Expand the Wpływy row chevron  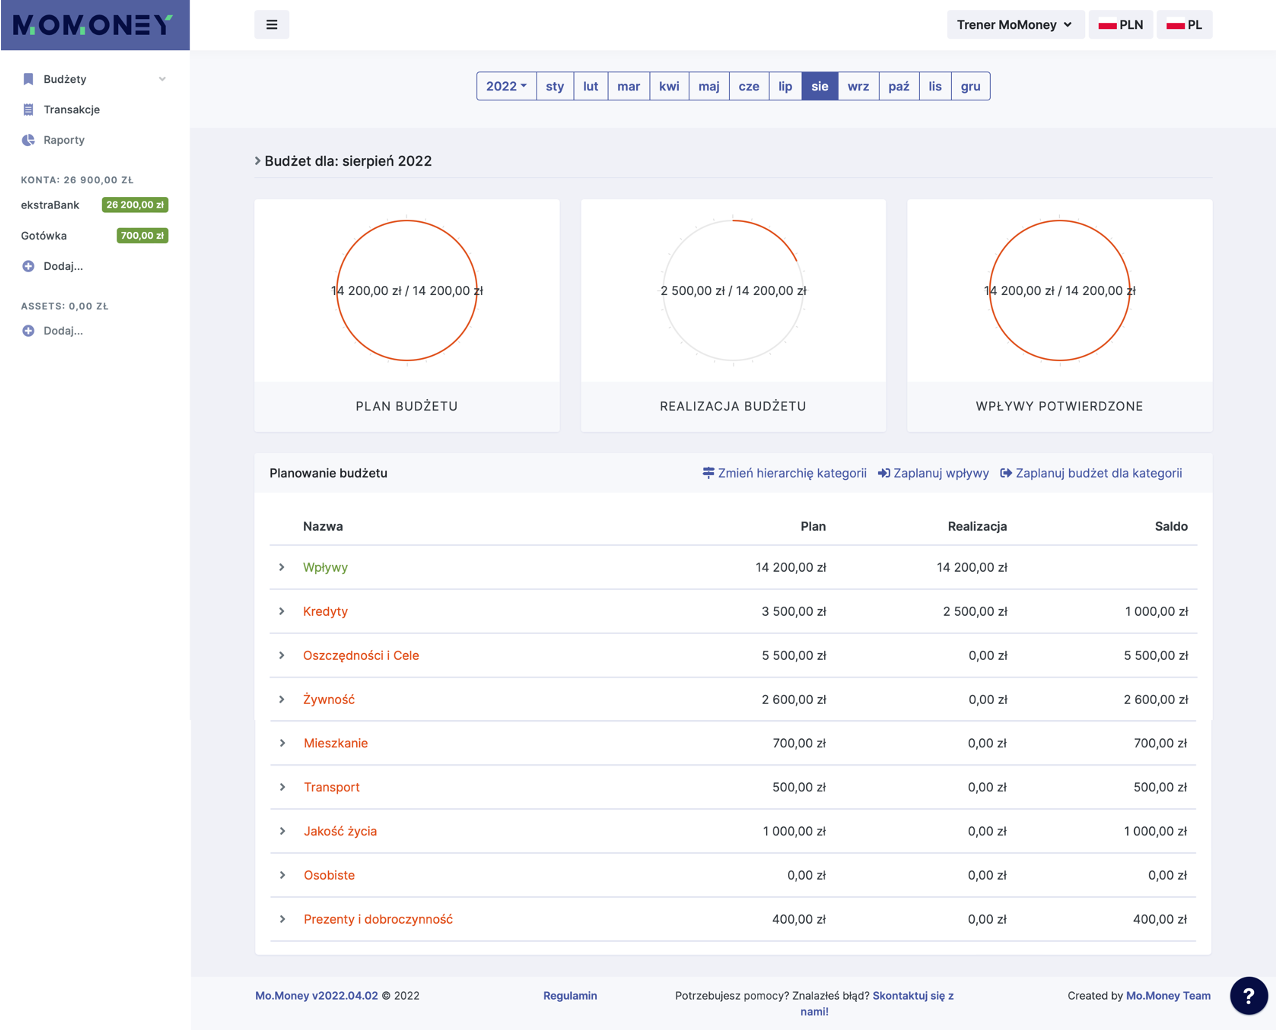[282, 567]
